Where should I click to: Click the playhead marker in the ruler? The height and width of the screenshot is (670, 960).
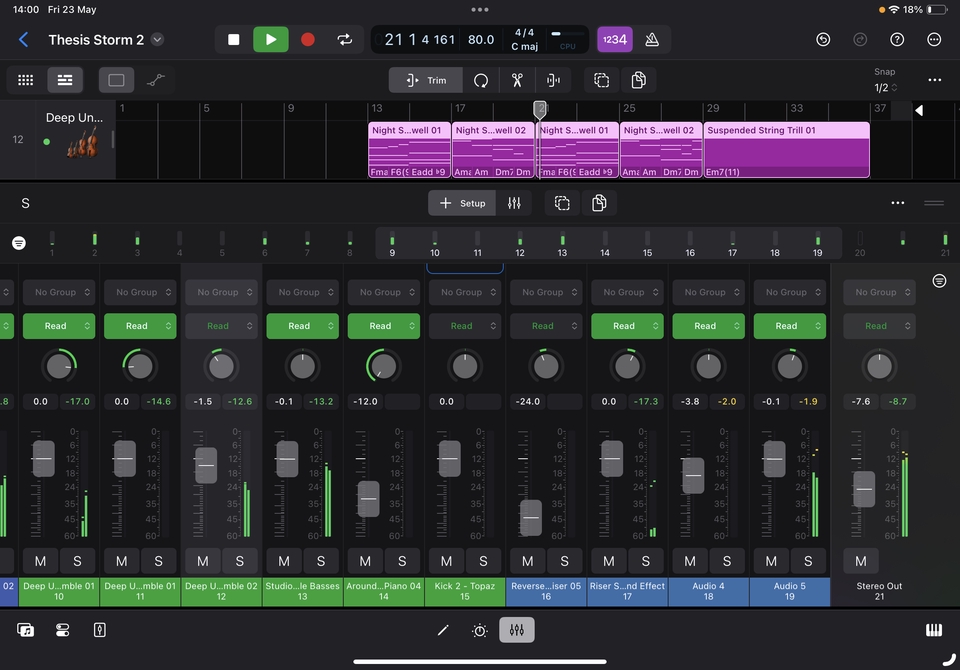[539, 110]
